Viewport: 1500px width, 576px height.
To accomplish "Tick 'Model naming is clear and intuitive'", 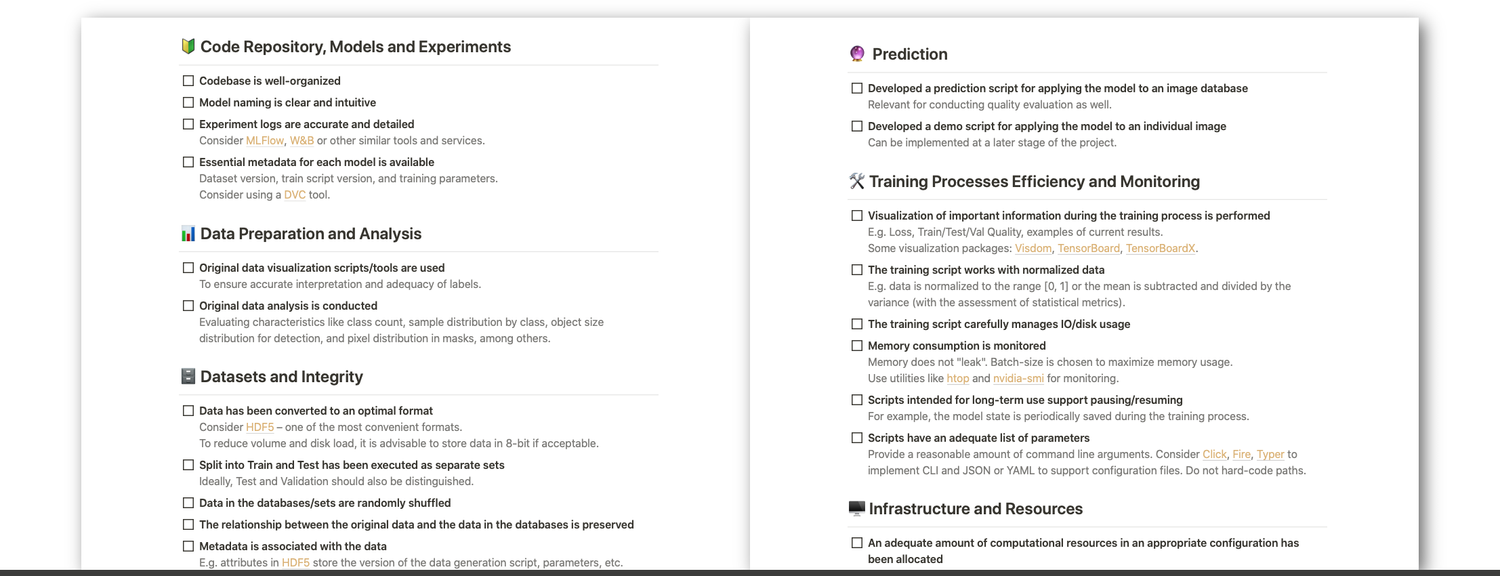I will pyautogui.click(x=188, y=103).
